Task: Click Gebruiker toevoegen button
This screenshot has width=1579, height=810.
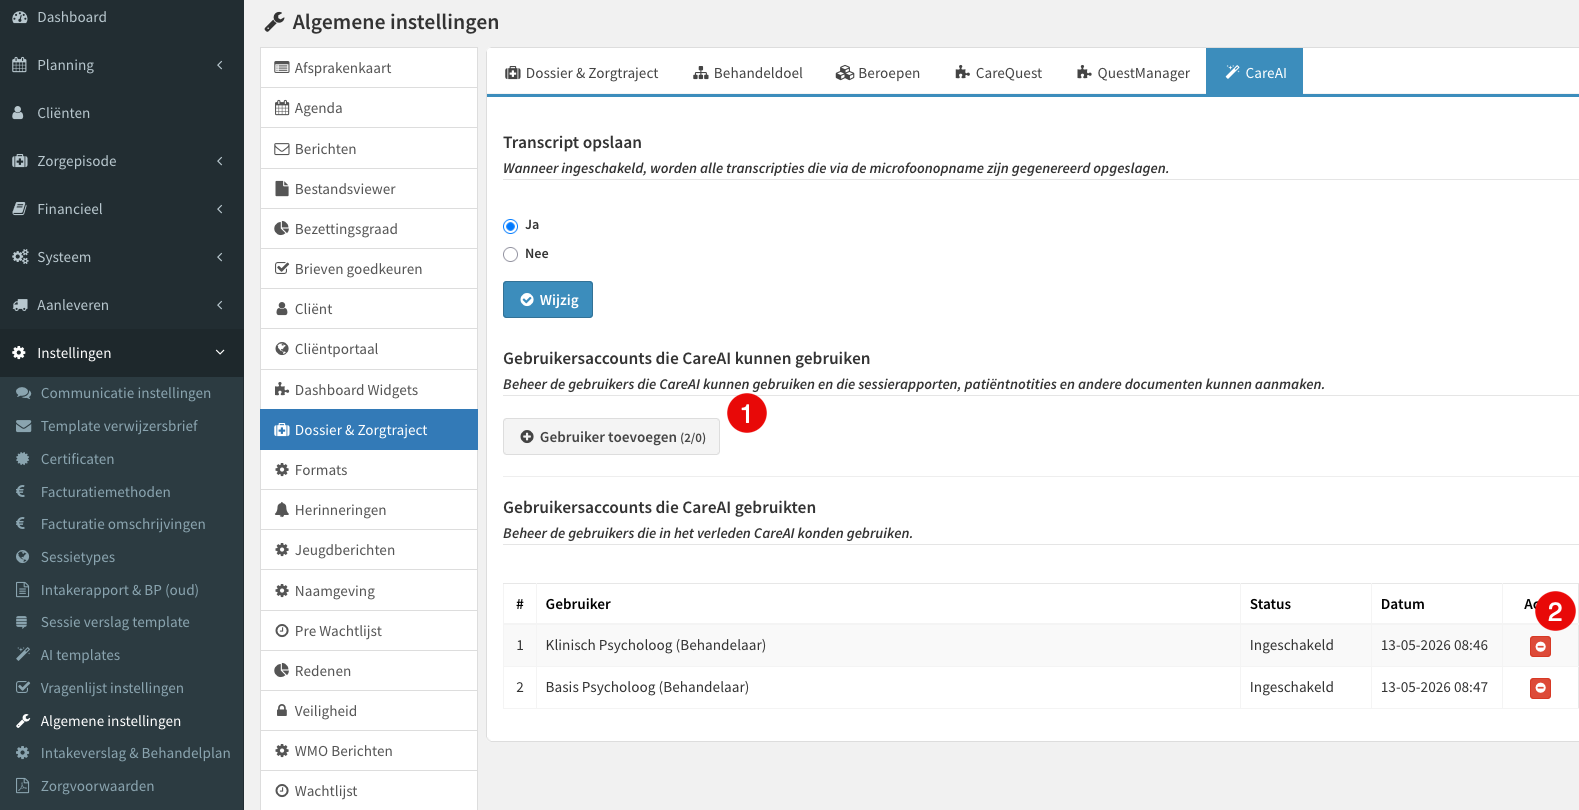Action: click(611, 437)
